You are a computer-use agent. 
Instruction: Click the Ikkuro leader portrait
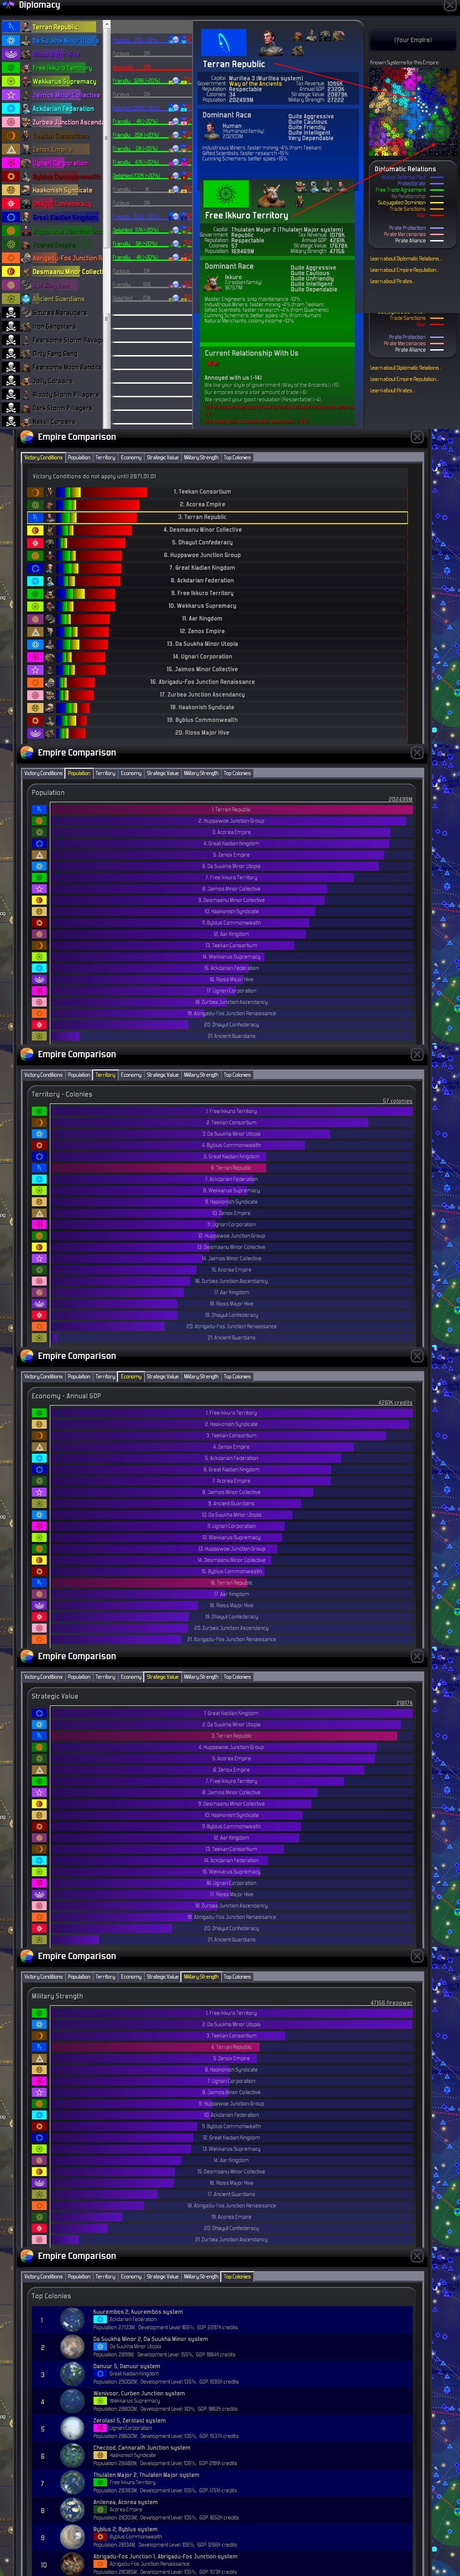[x=271, y=194]
